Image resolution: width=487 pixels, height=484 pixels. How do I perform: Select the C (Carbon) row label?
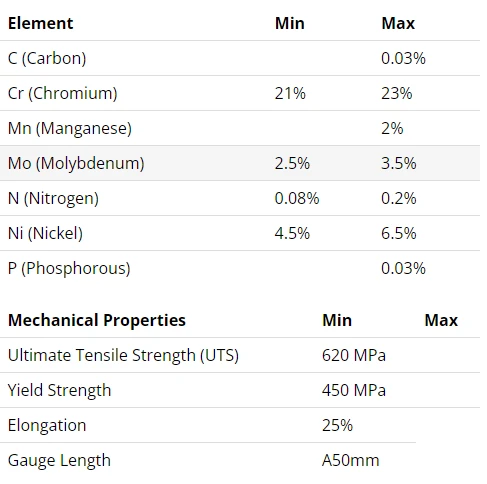pyautogui.click(x=47, y=58)
